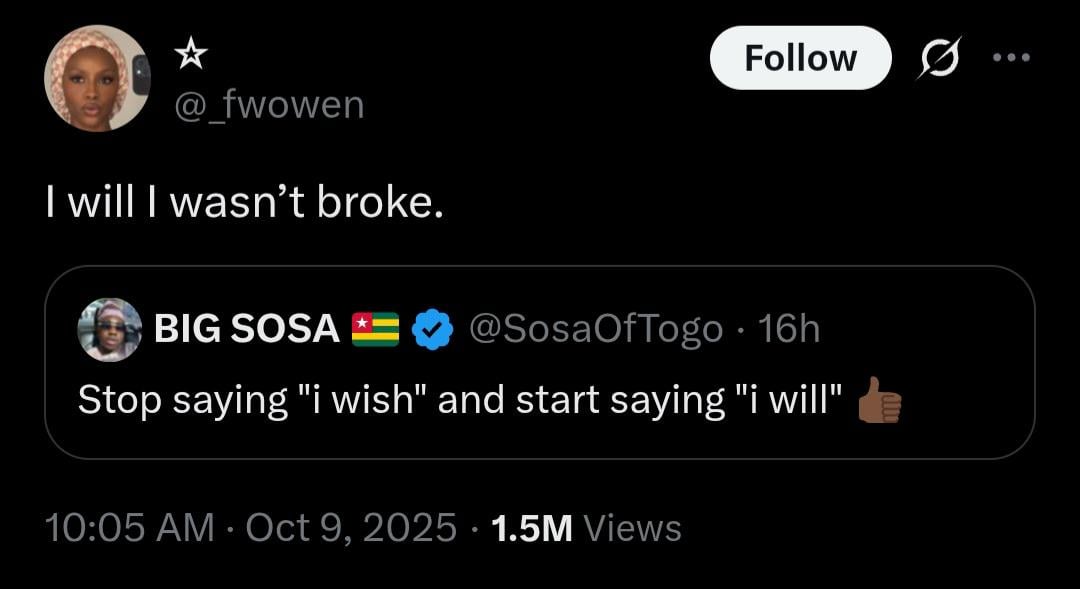This screenshot has height=589, width=1080.
Task: Click the 10:05 AM post time
Action: click(130, 527)
